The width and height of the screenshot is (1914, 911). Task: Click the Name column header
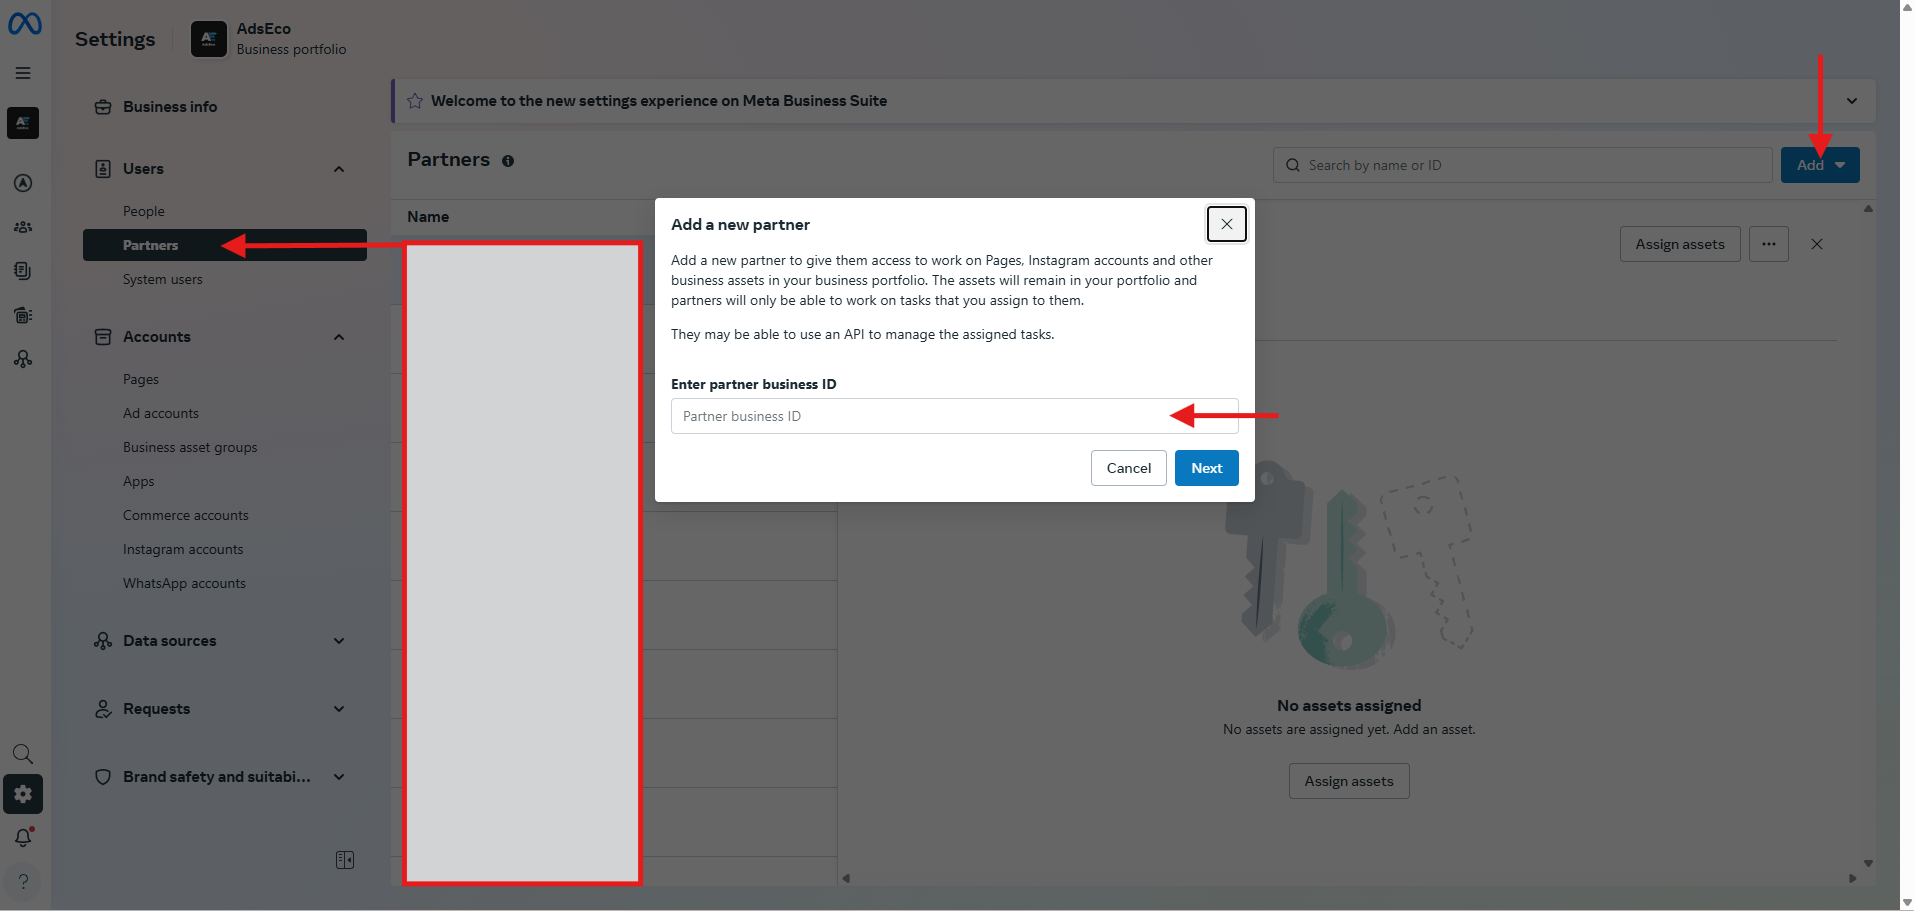coord(428,217)
